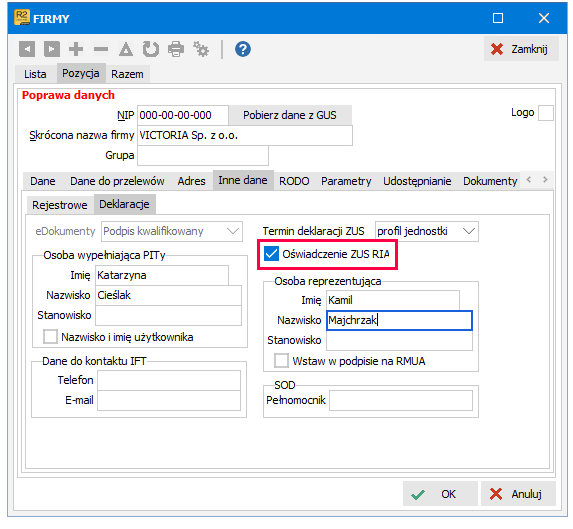Click the triangle edit icon in toolbar
573x529 pixels.
[x=126, y=49]
